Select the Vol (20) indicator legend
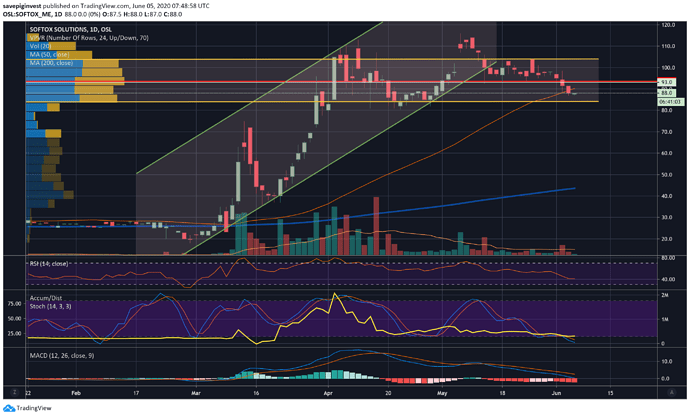The width and height of the screenshot is (690, 417). point(40,46)
